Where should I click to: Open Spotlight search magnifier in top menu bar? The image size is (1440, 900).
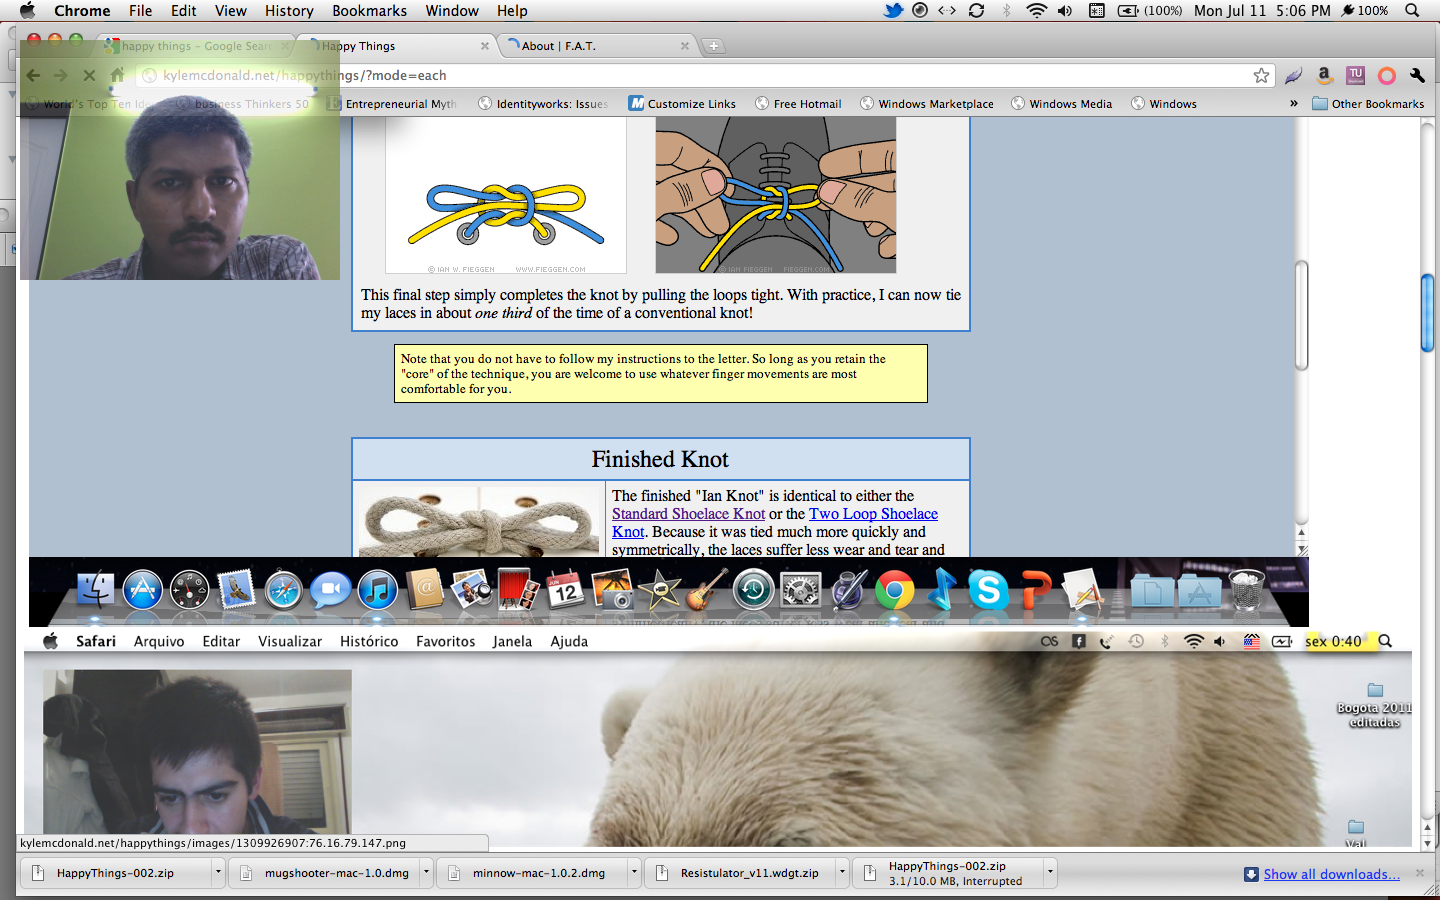tap(1412, 10)
